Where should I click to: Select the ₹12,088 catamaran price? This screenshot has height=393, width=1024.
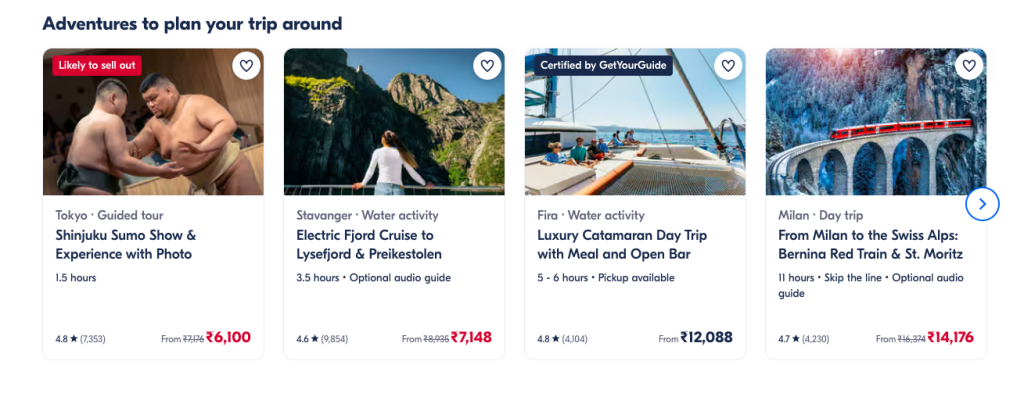pyautogui.click(x=707, y=338)
